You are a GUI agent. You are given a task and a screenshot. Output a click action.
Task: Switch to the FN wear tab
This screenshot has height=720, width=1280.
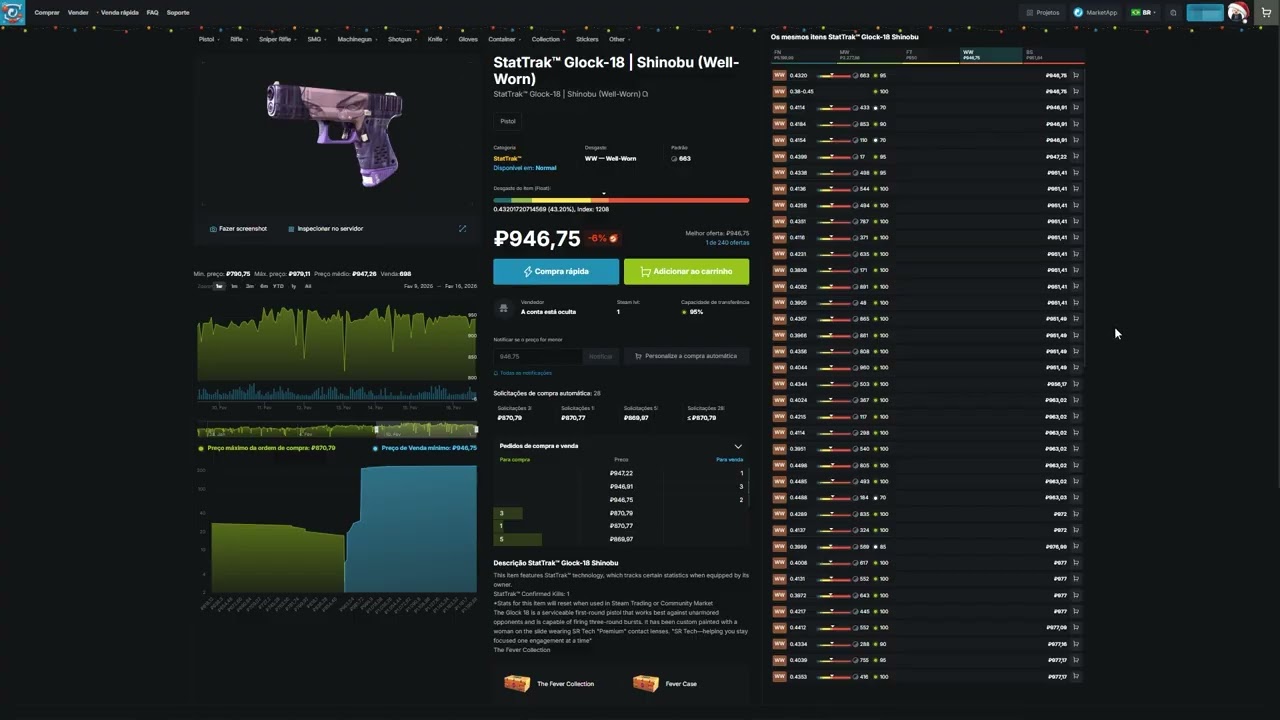[x=803, y=54]
